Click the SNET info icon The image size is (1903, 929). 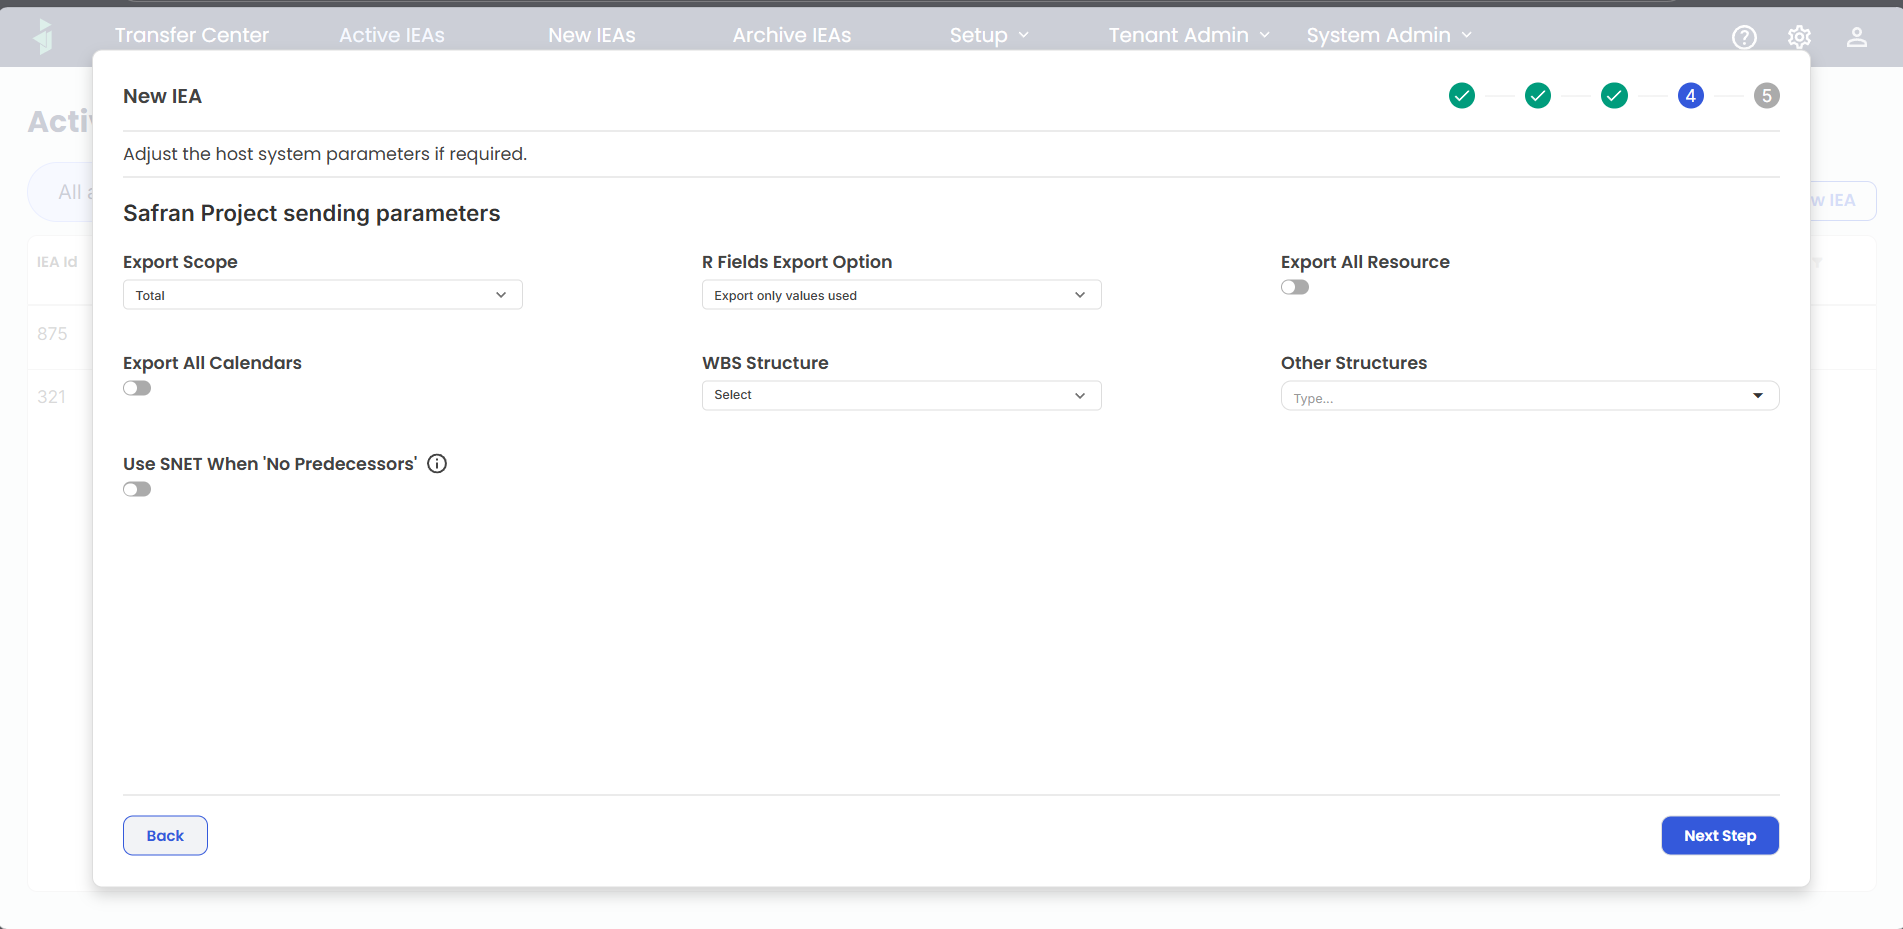pos(437,463)
